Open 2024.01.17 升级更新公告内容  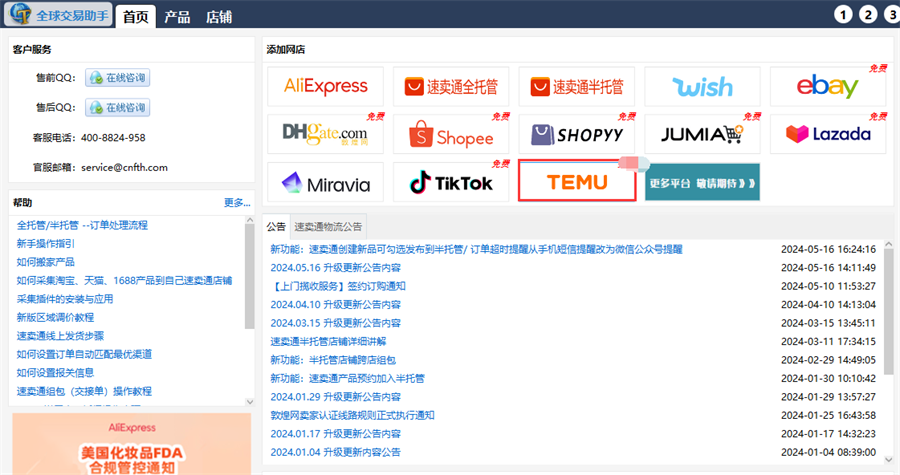tap(336, 434)
